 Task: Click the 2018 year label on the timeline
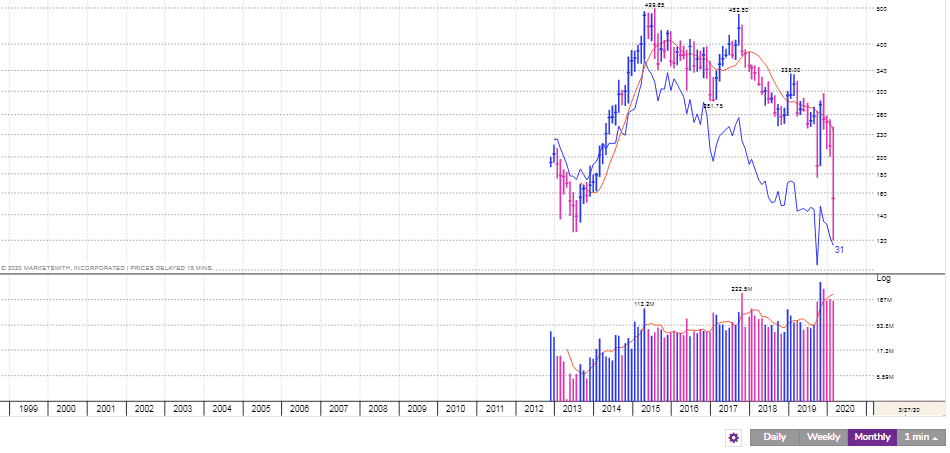(x=768, y=409)
